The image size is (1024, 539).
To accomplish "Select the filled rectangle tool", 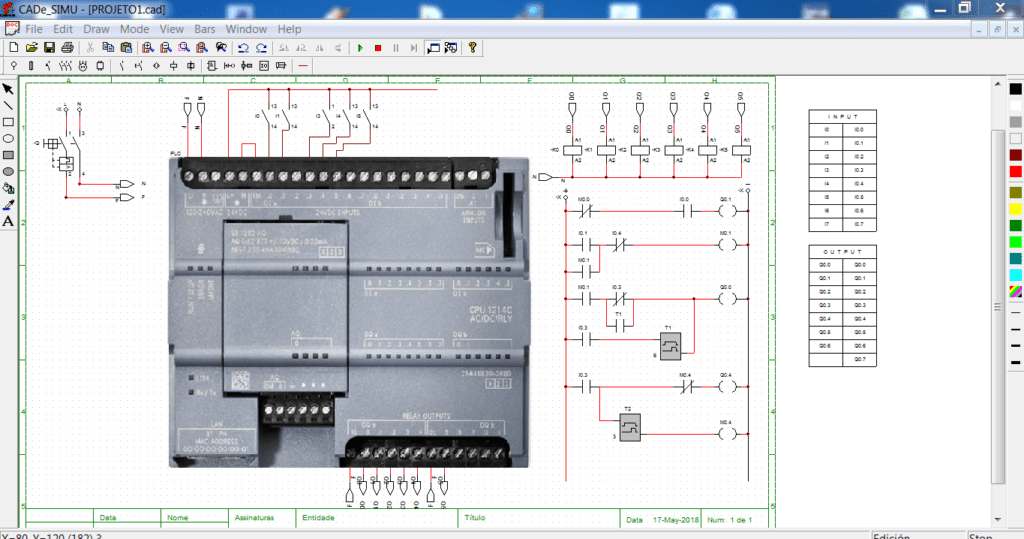I will [8, 155].
